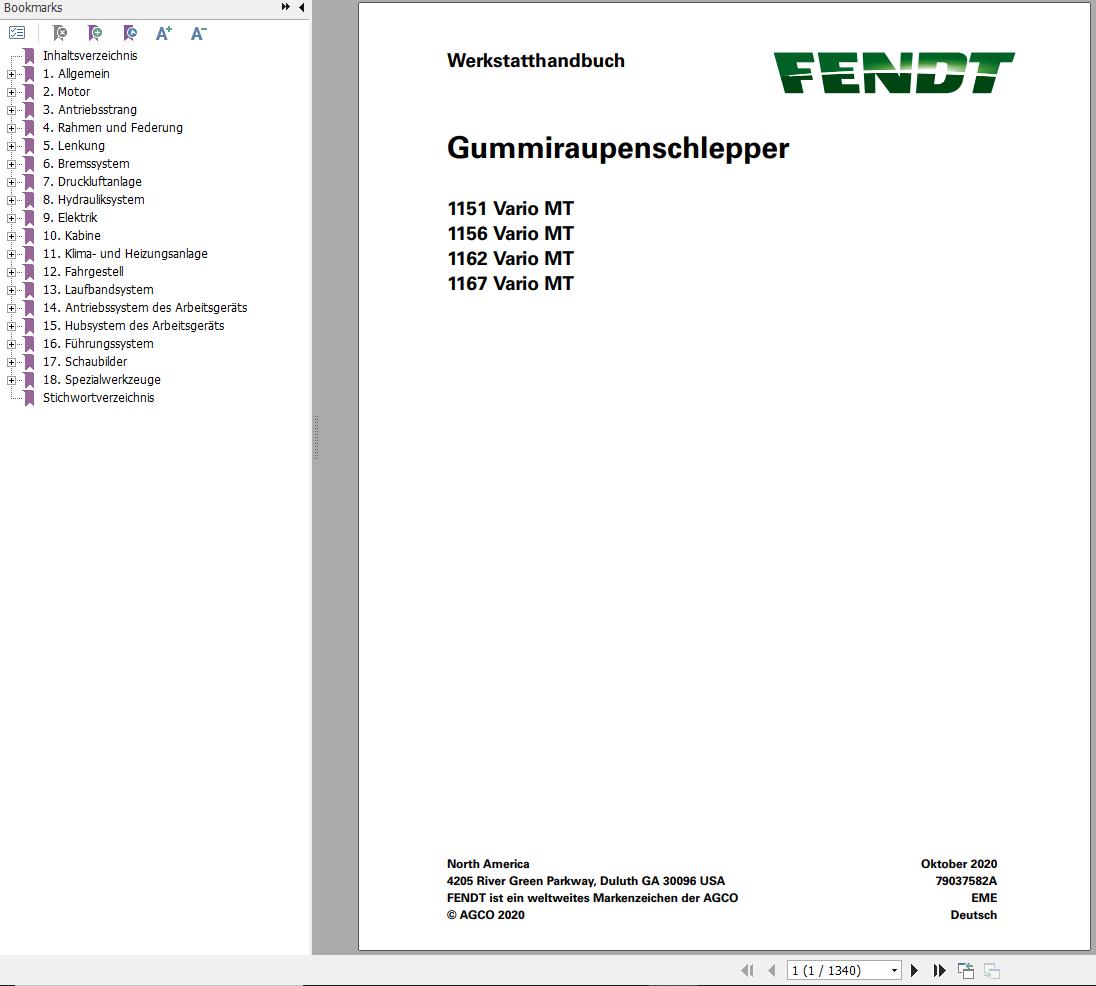Click the Gummiraupenschlepper title text
The width and height of the screenshot is (1096, 986).
[x=618, y=148]
